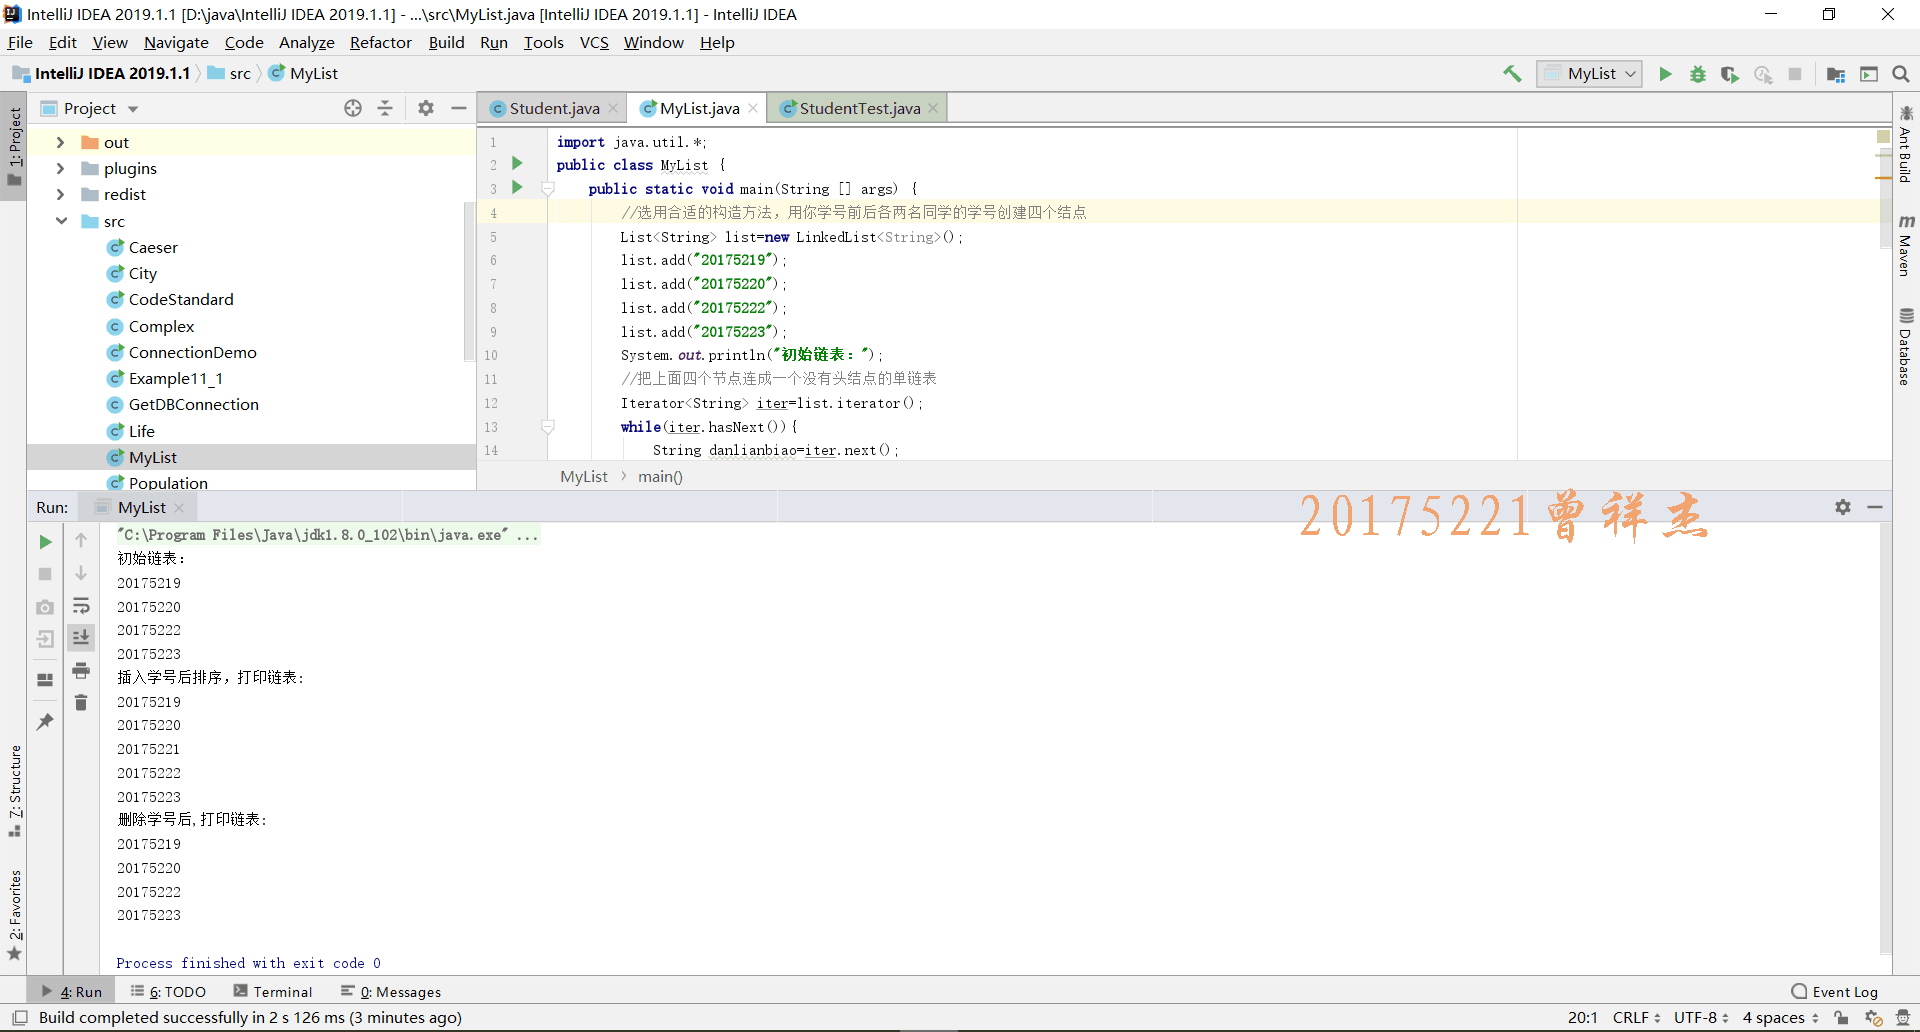Open Project panel settings gear
Screen dimensions: 1920x1032
point(426,108)
